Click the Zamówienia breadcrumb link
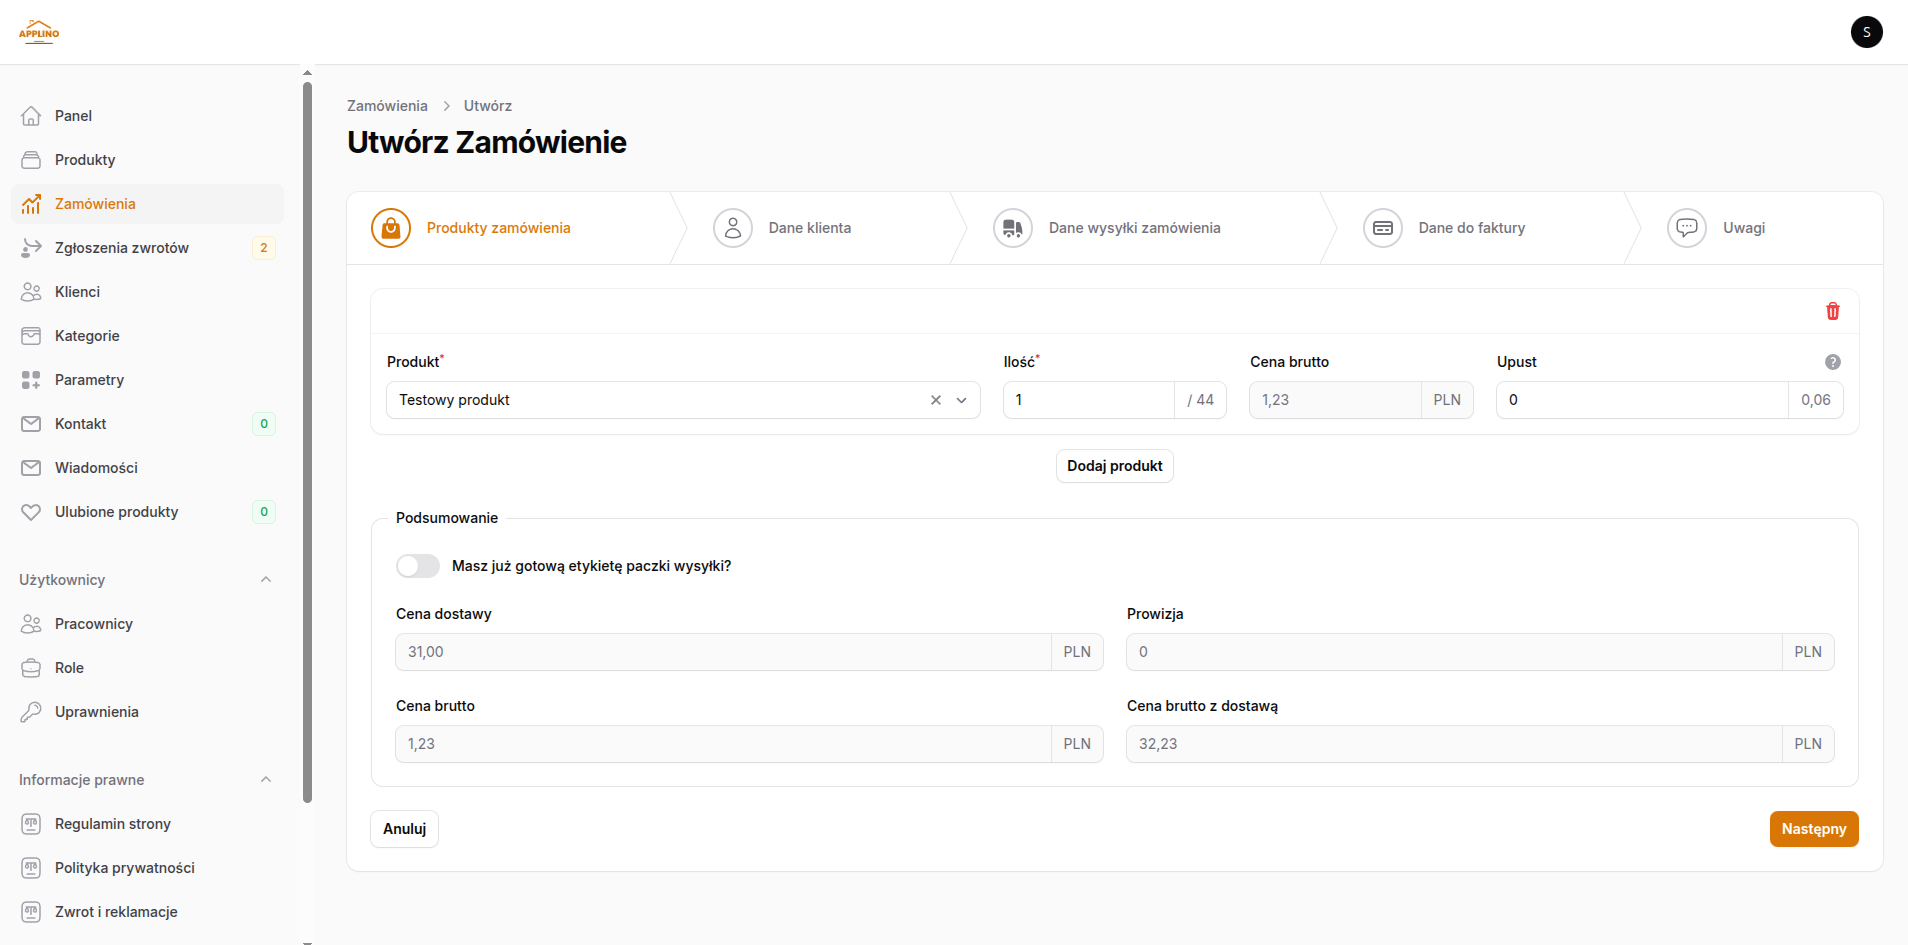The height and width of the screenshot is (945, 1908). click(x=387, y=106)
